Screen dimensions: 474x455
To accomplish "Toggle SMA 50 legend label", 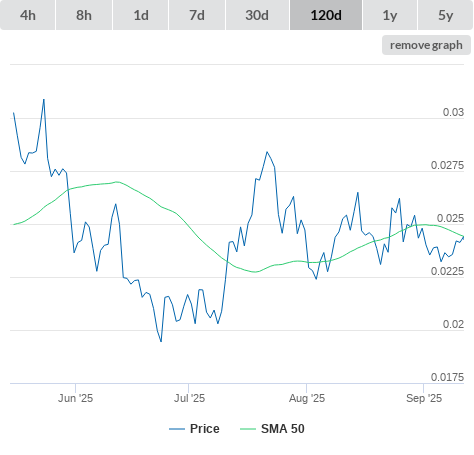I will coord(283,429).
